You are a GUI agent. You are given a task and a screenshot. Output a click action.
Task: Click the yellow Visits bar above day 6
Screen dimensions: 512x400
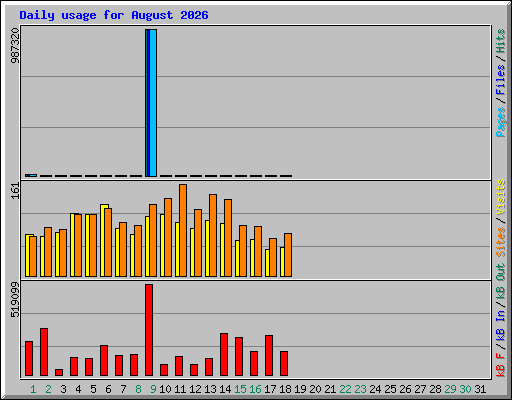pos(103,240)
